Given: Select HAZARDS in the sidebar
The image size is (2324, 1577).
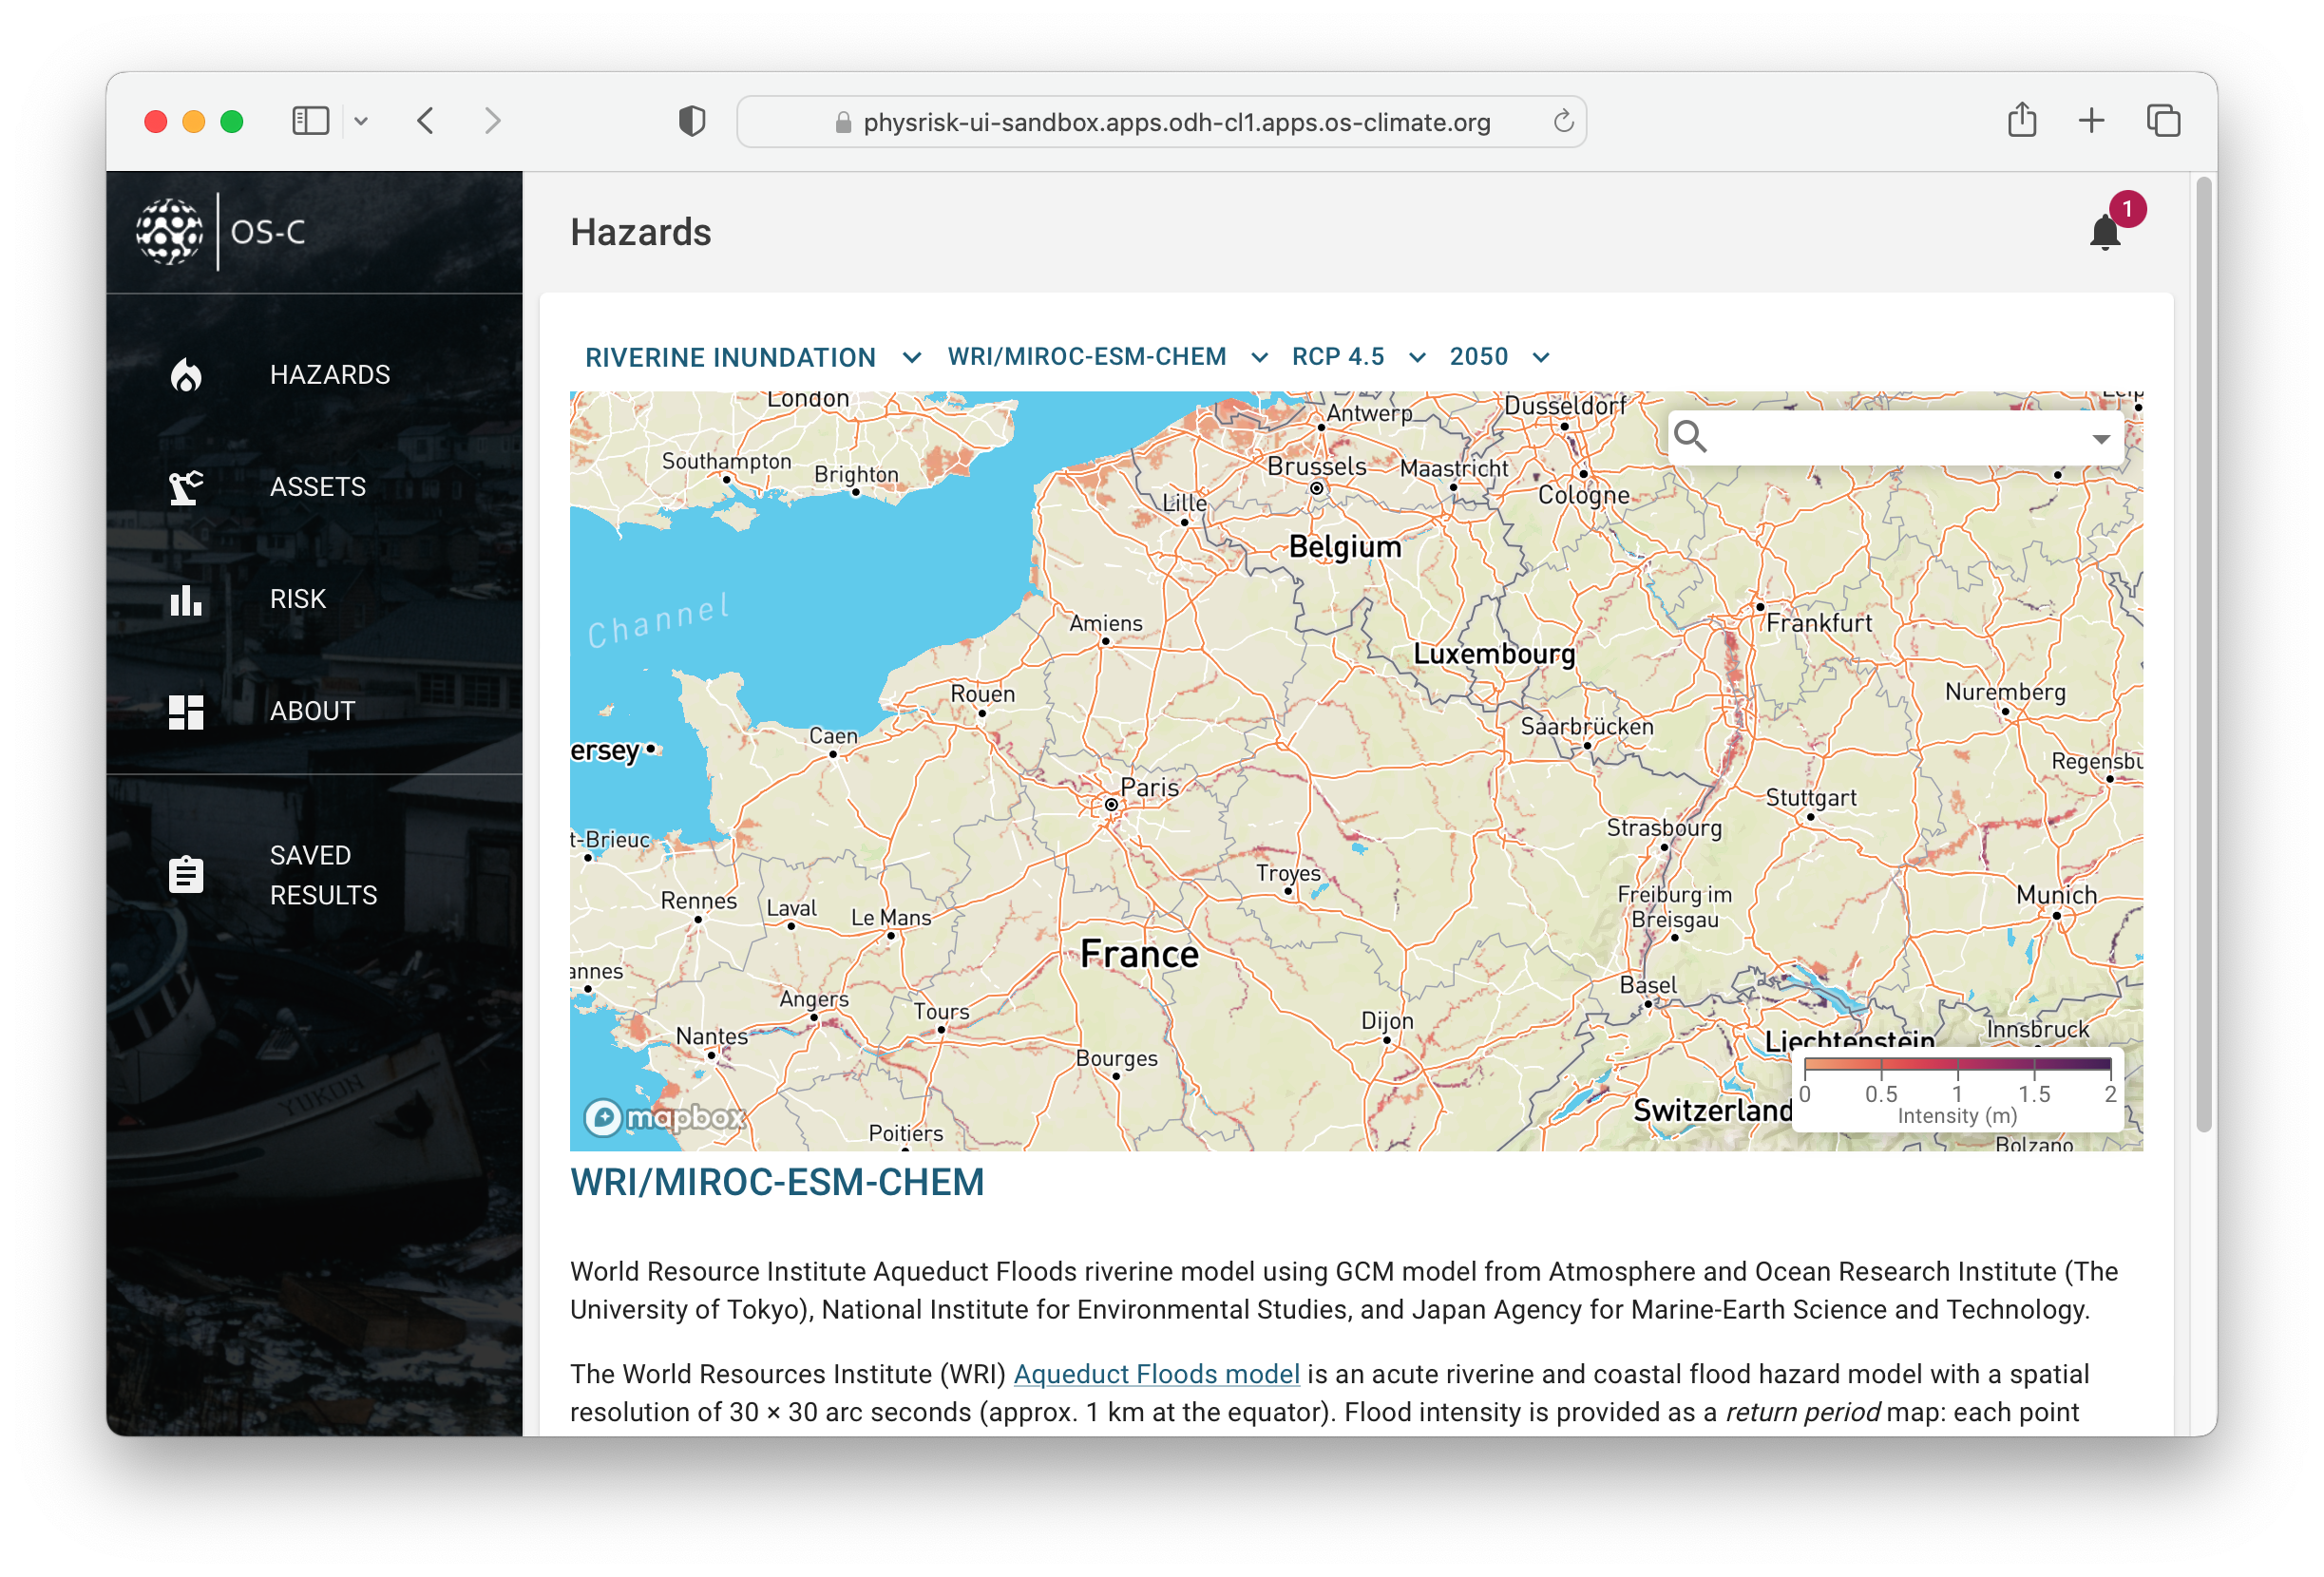Looking at the screenshot, I should [x=330, y=375].
